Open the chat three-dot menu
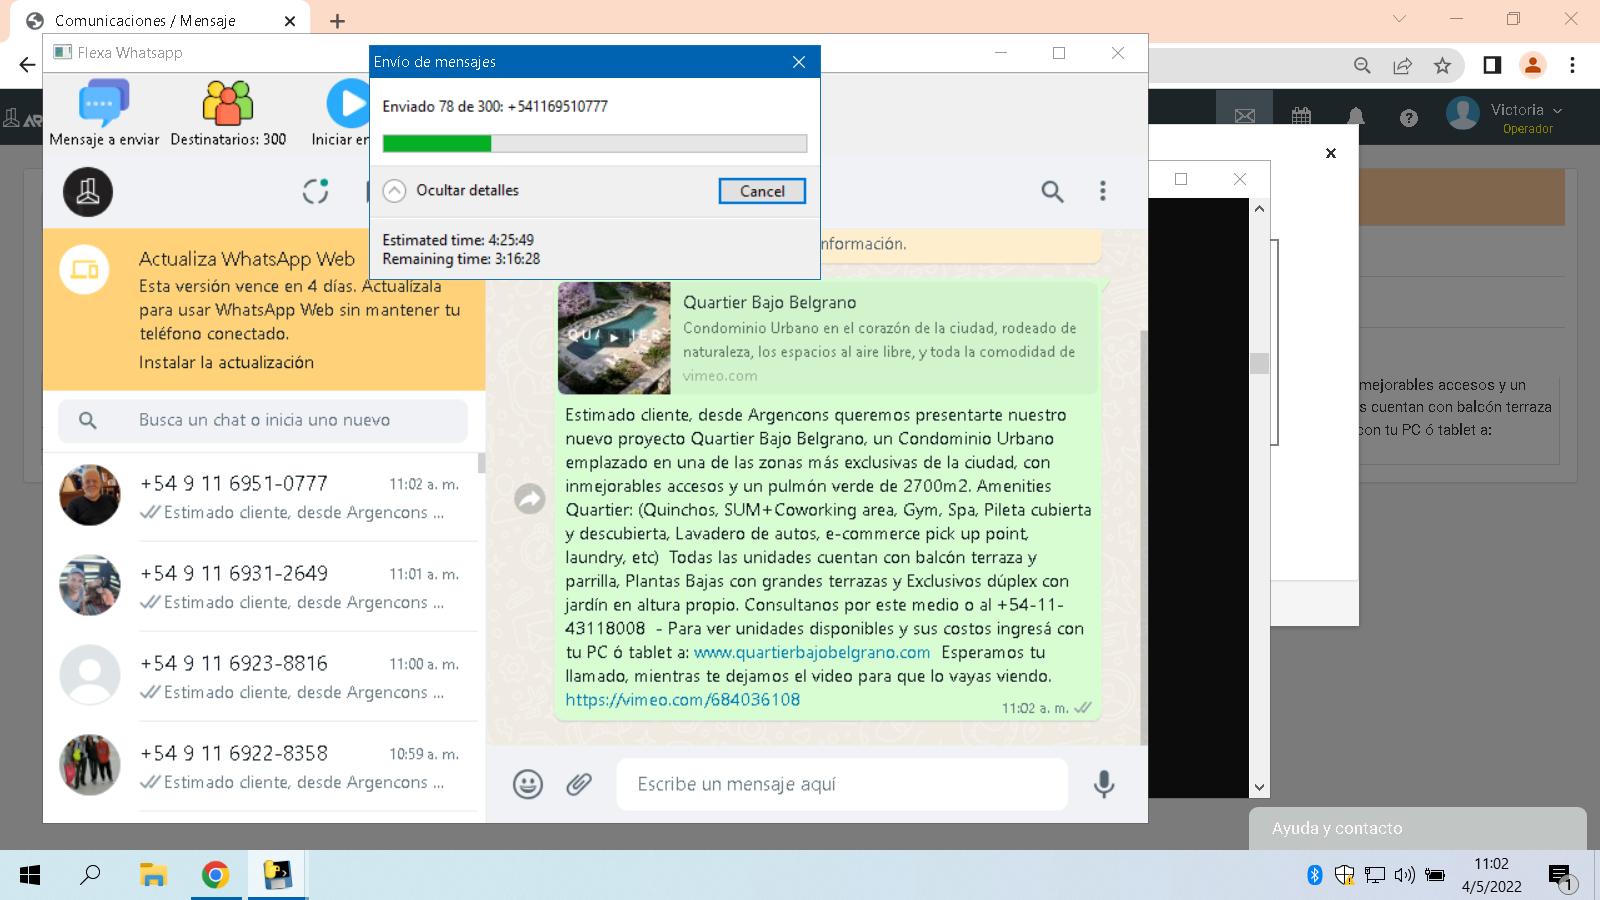Image resolution: width=1600 pixels, height=900 pixels. tap(1103, 191)
